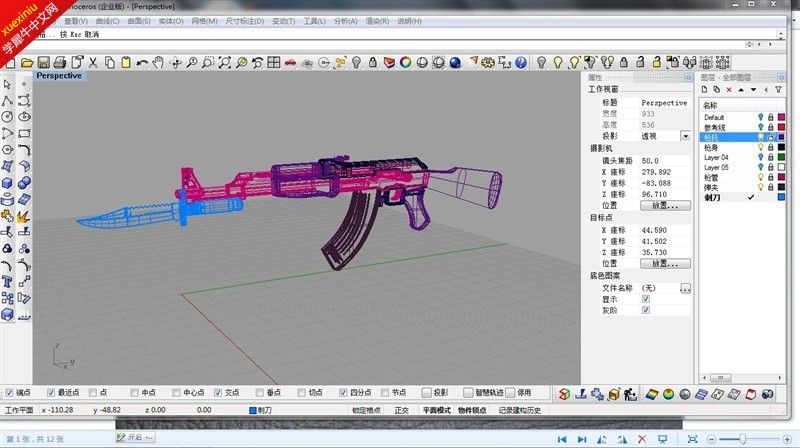Image resolution: width=800 pixels, height=448 pixels.
Task: Cut selection with the scissors icon
Action: coord(93,63)
